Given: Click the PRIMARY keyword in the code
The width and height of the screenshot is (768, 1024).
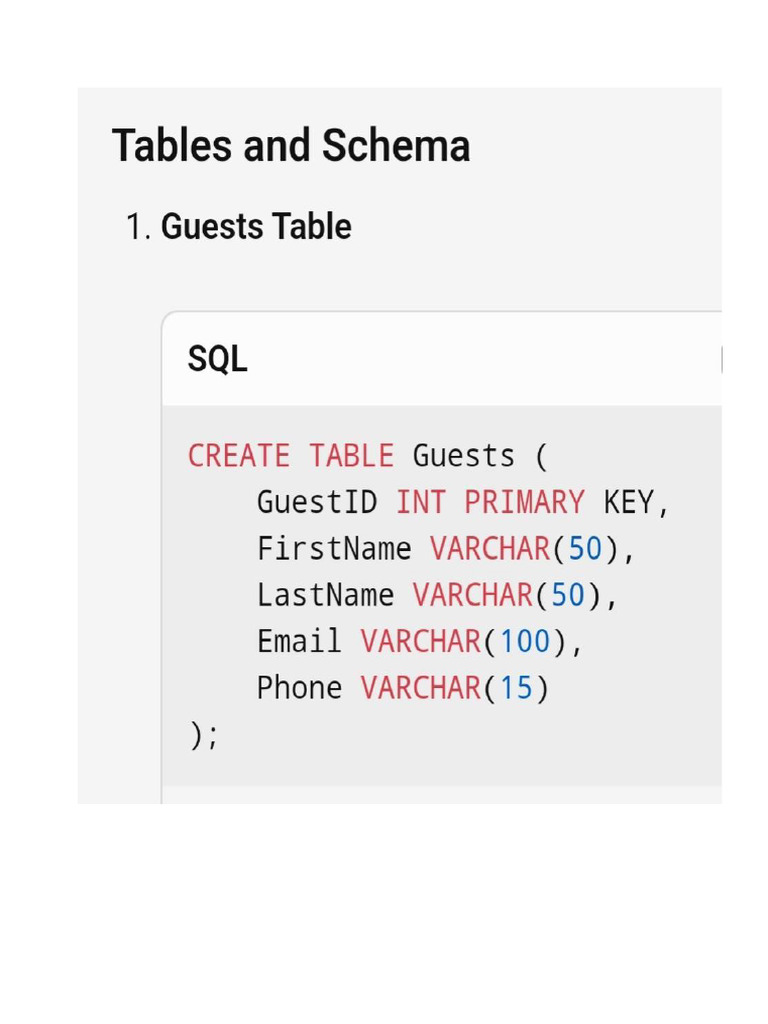Looking at the screenshot, I should 524,502.
